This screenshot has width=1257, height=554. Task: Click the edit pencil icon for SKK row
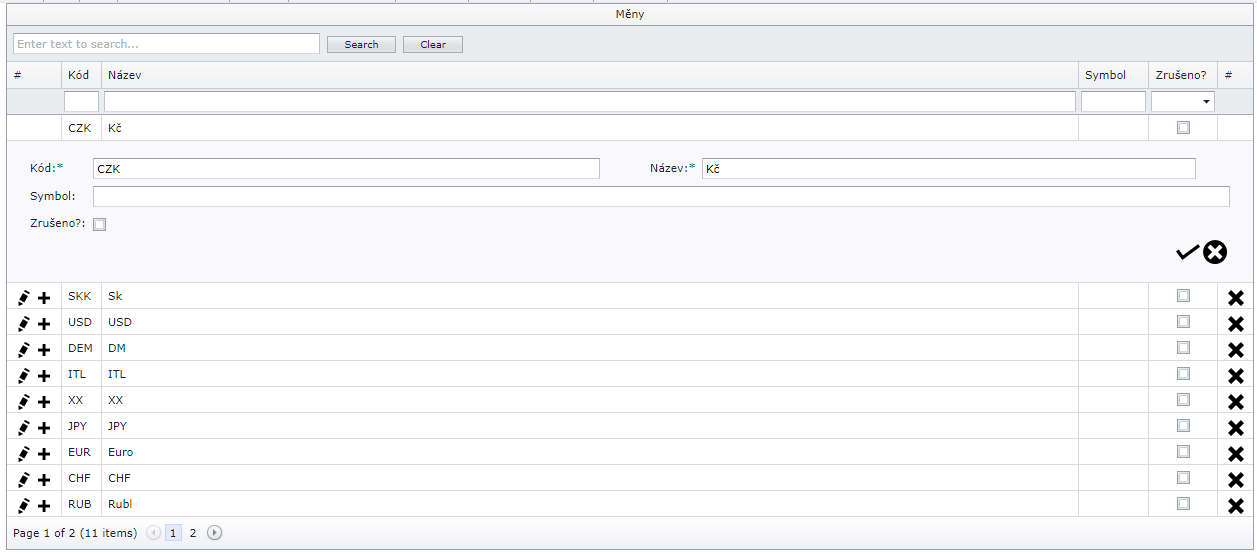tap(24, 297)
